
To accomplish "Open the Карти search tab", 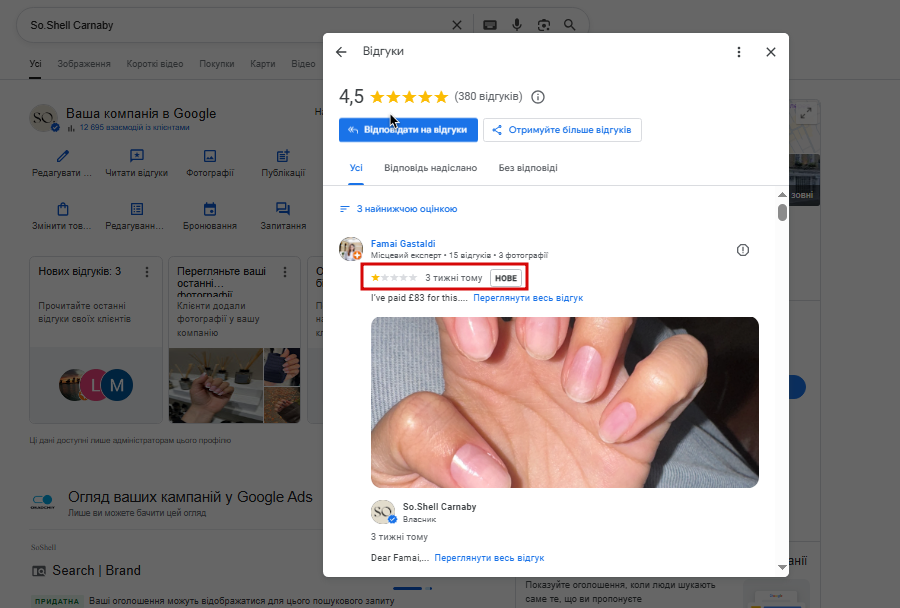I will (263, 64).
